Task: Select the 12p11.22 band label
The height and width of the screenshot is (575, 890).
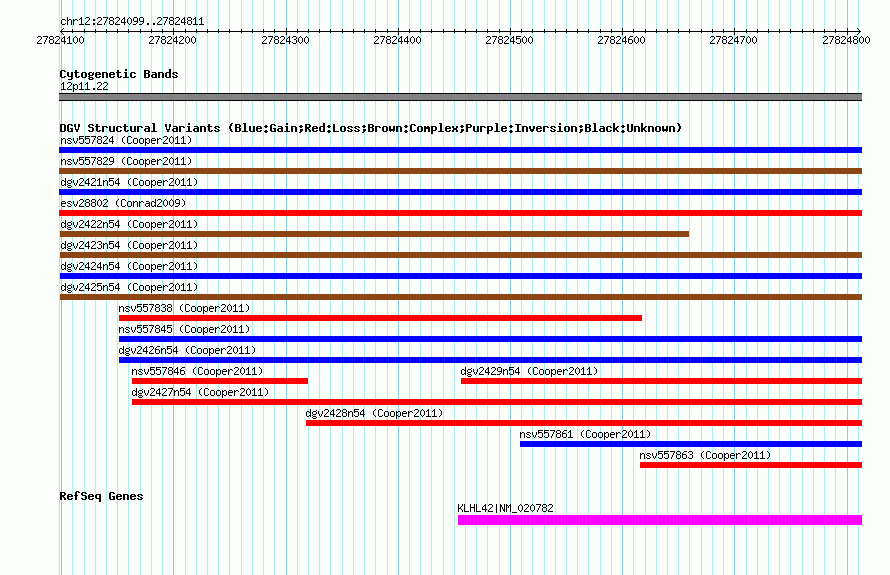Action: (x=84, y=86)
